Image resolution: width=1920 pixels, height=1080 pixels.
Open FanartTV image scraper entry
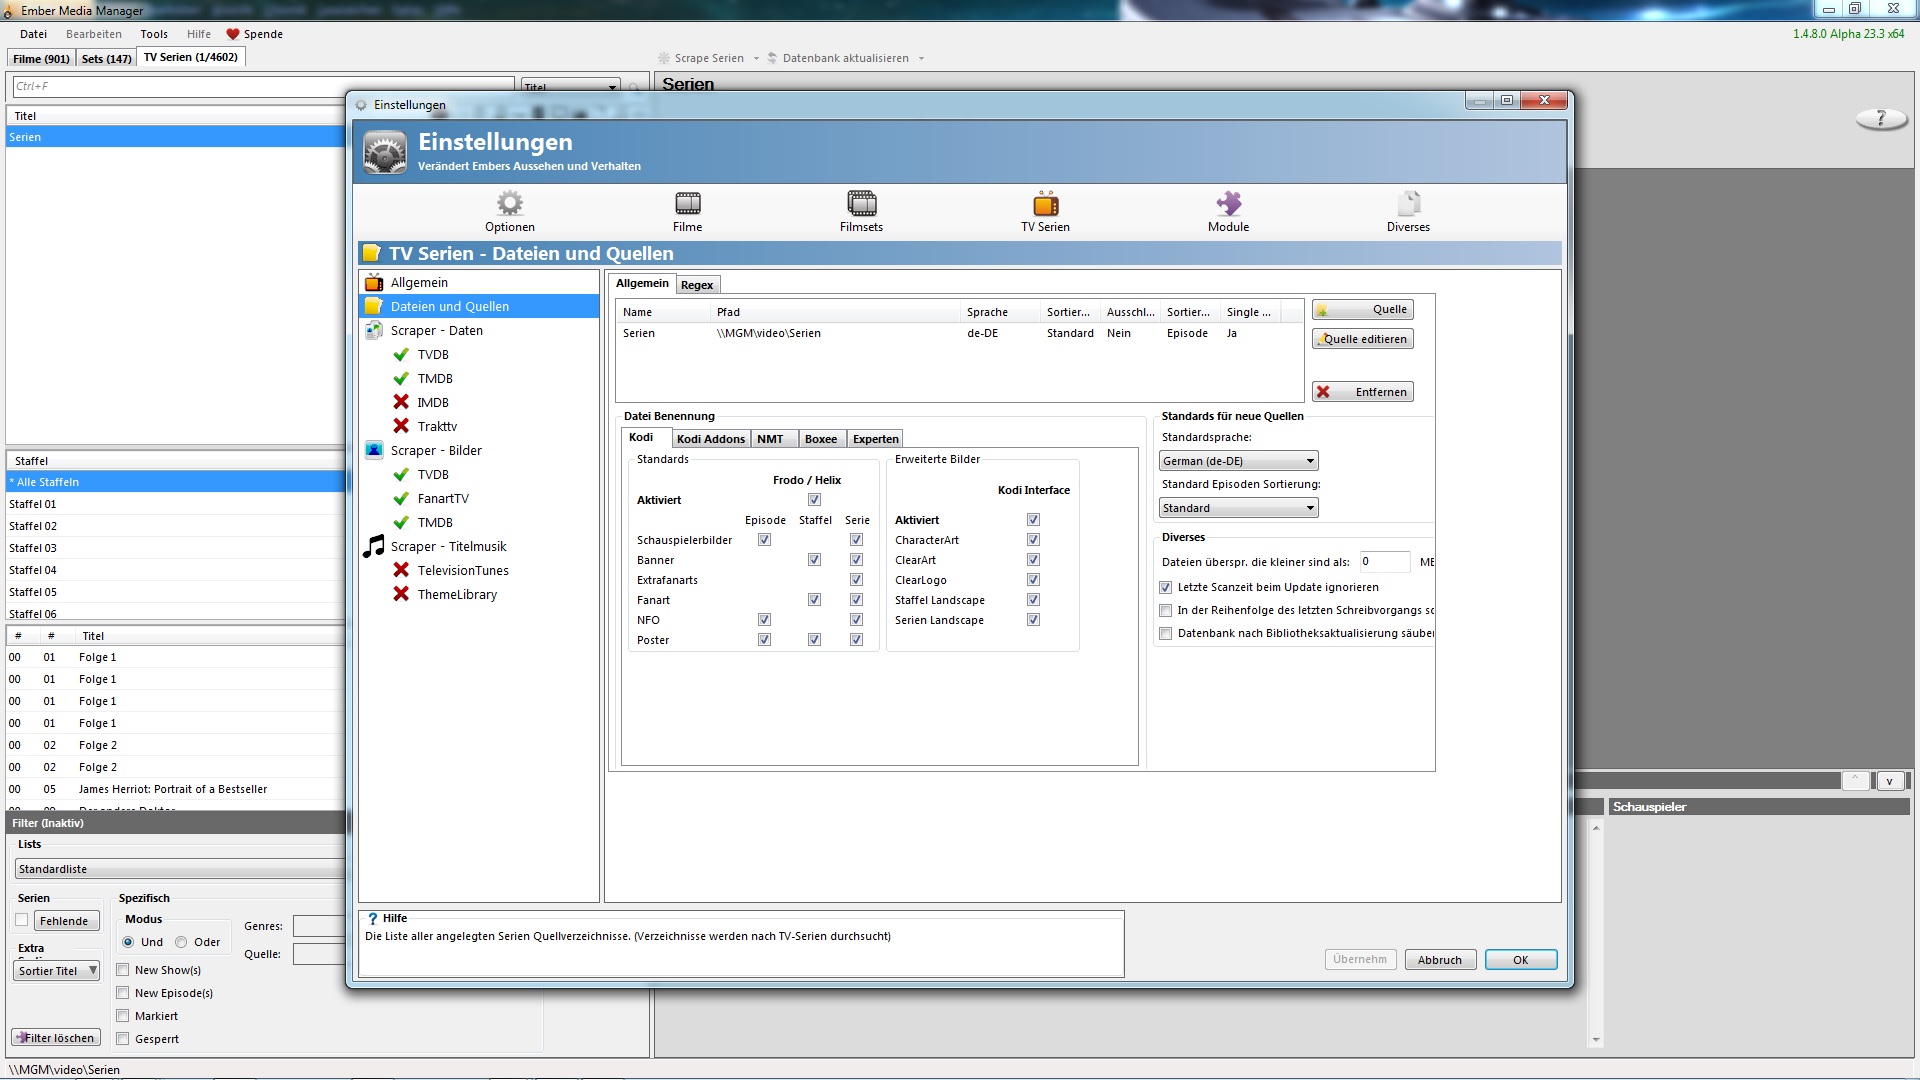tap(442, 499)
